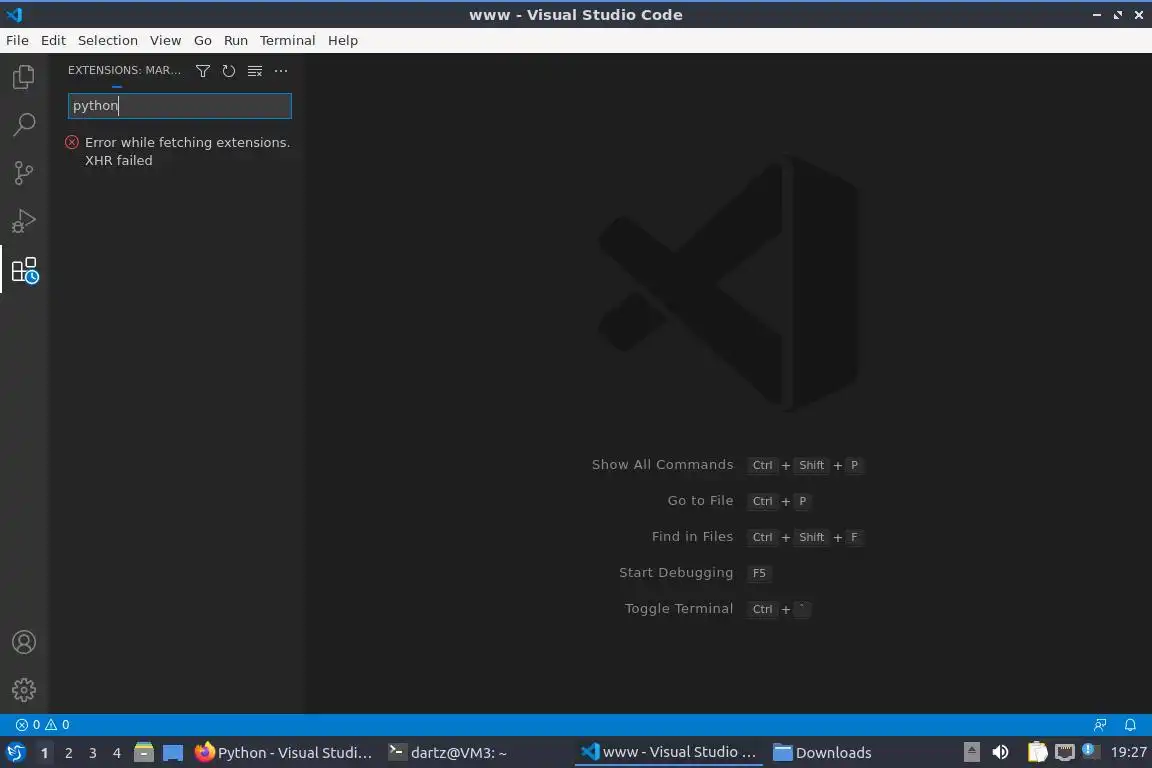Image resolution: width=1152 pixels, height=768 pixels.
Task: Open the Explorer view in activity bar
Action: click(24, 76)
